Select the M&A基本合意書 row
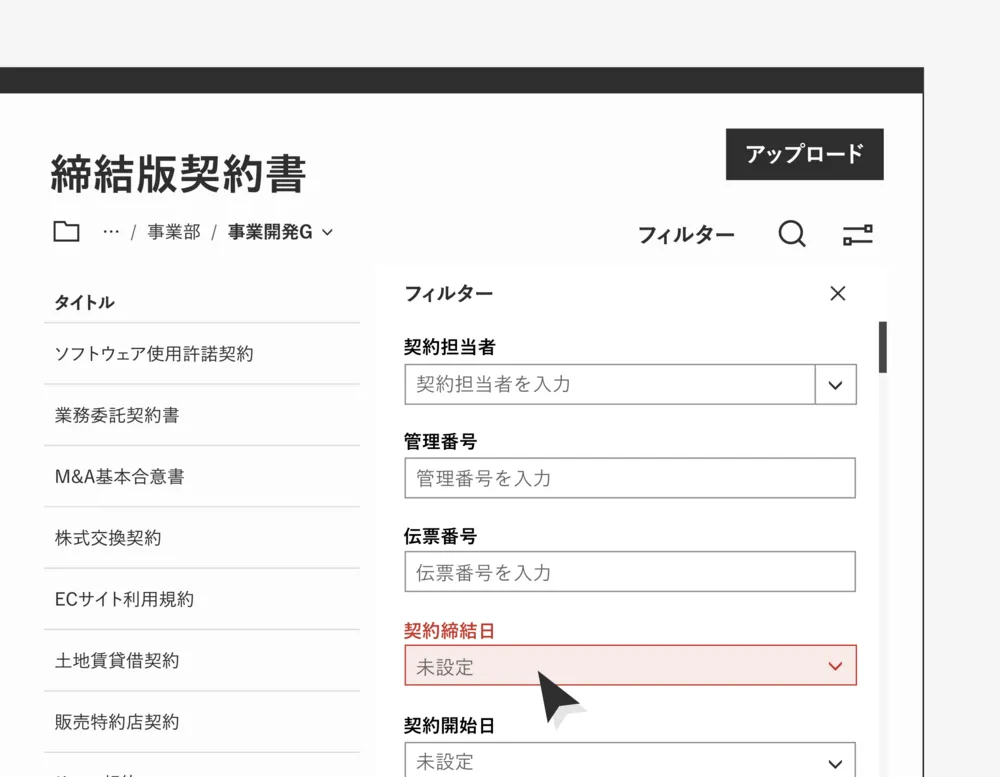 (120, 477)
